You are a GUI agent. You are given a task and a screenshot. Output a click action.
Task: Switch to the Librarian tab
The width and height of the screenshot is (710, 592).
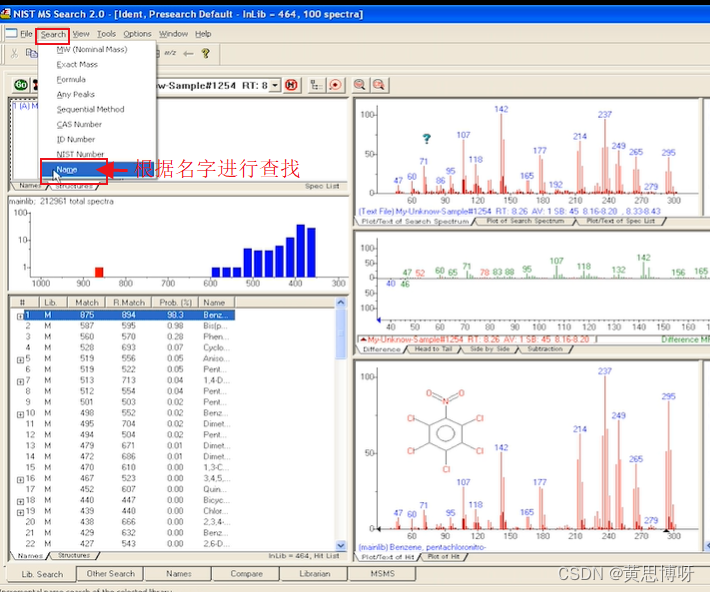point(314,573)
